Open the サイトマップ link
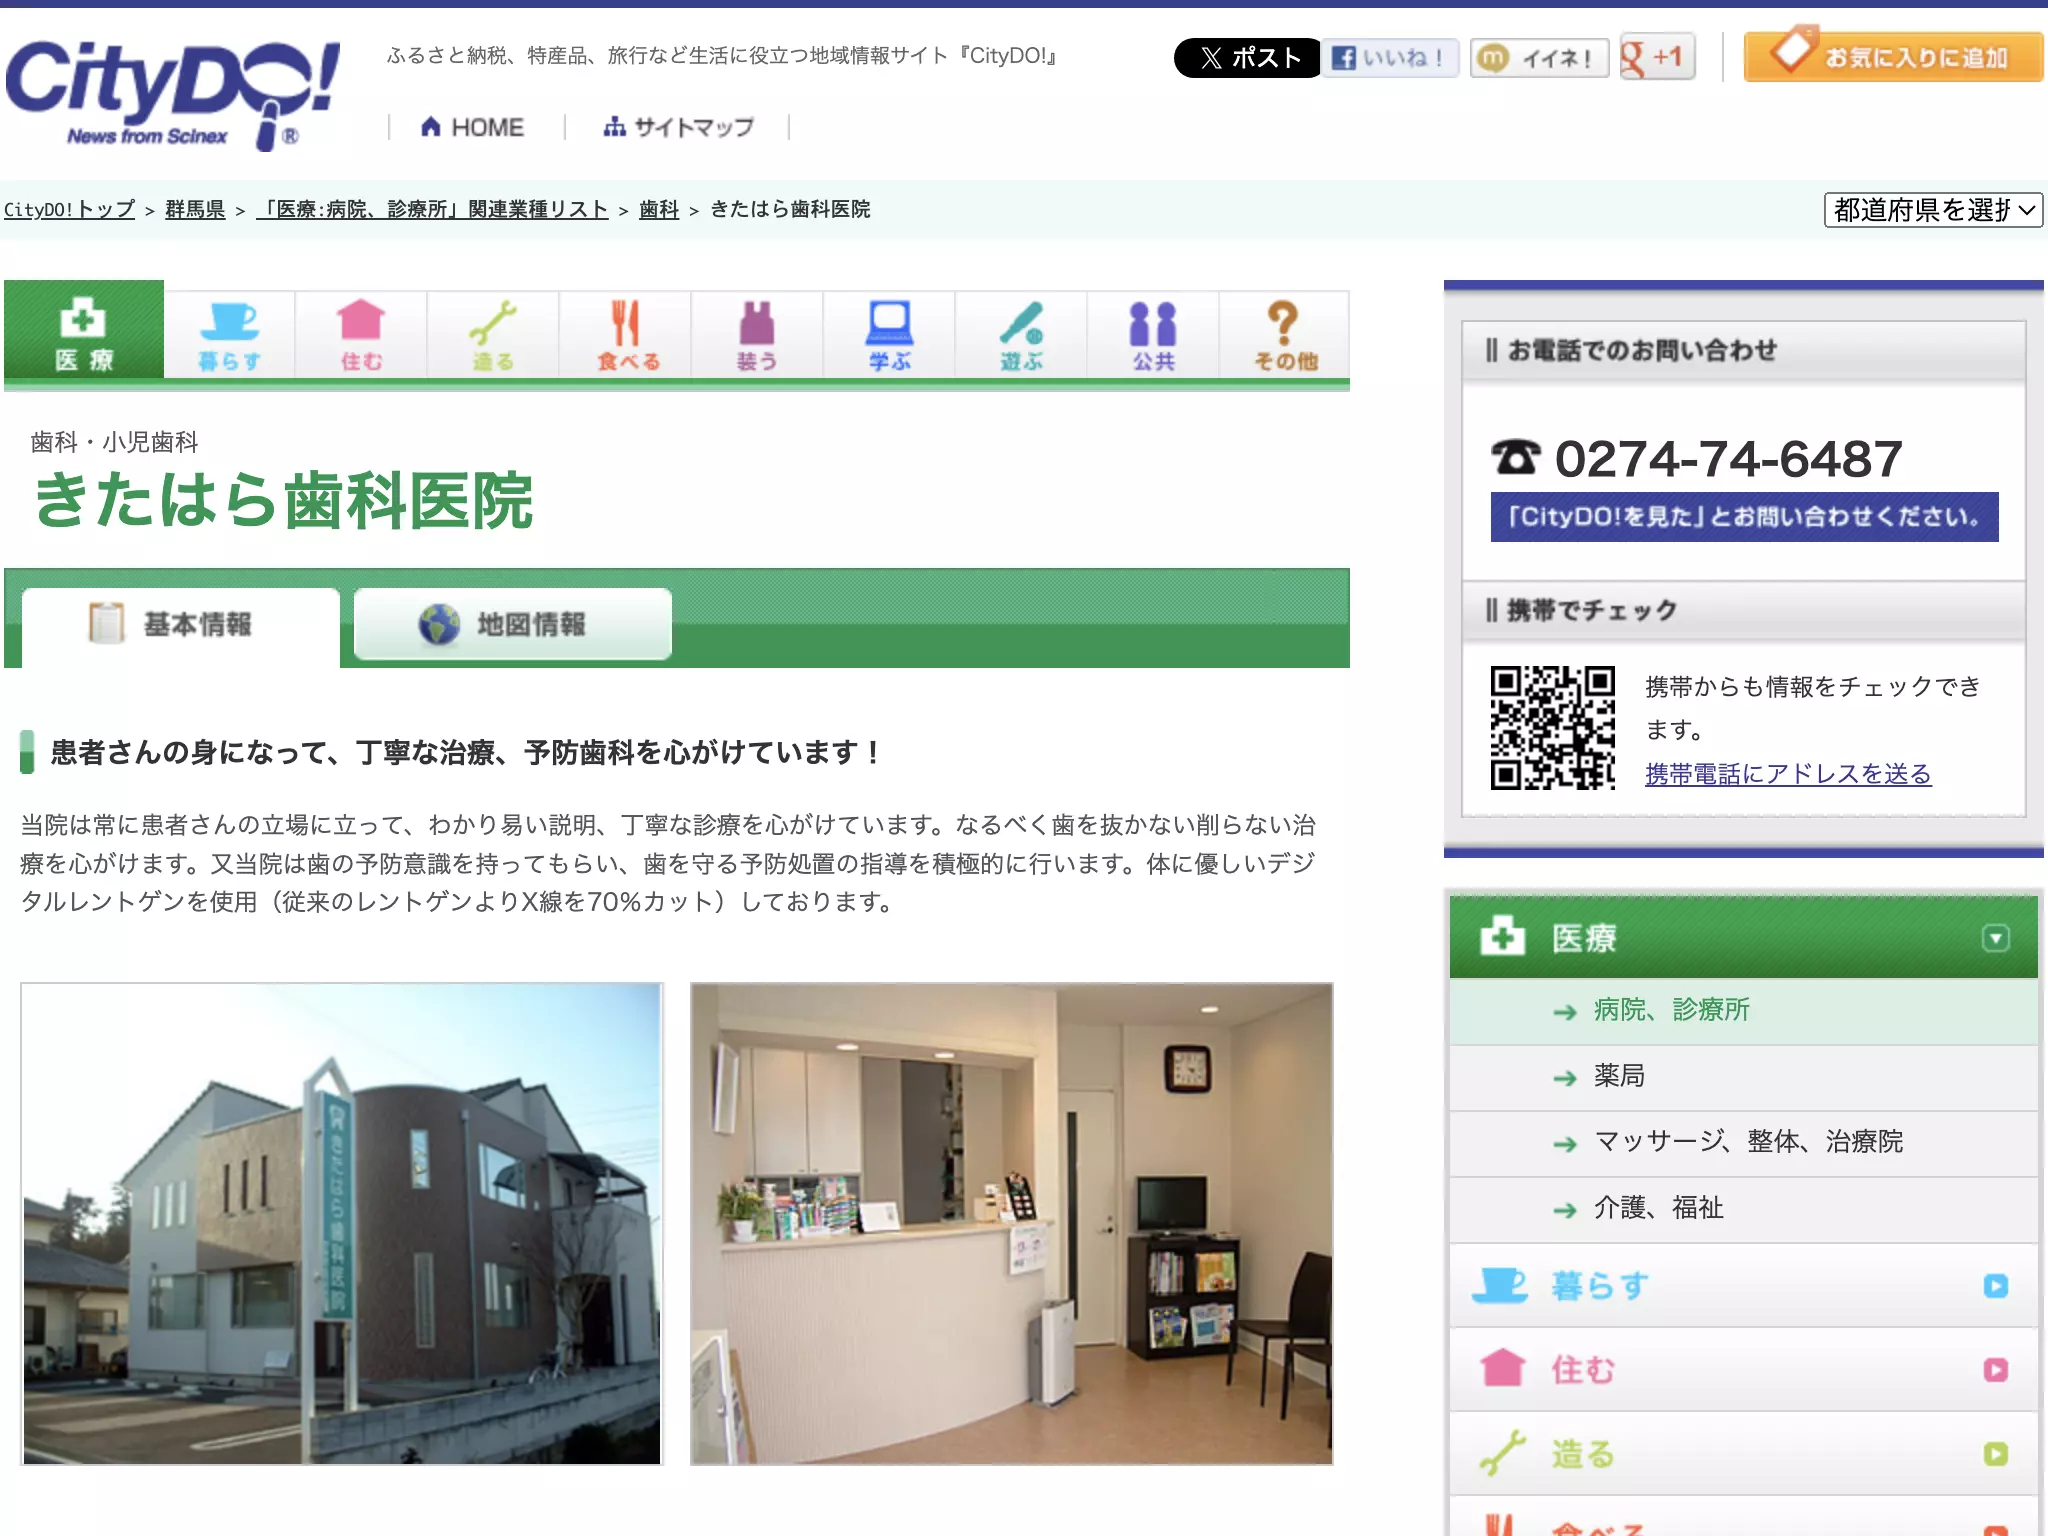Image resolution: width=2048 pixels, height=1536 pixels. point(679,127)
